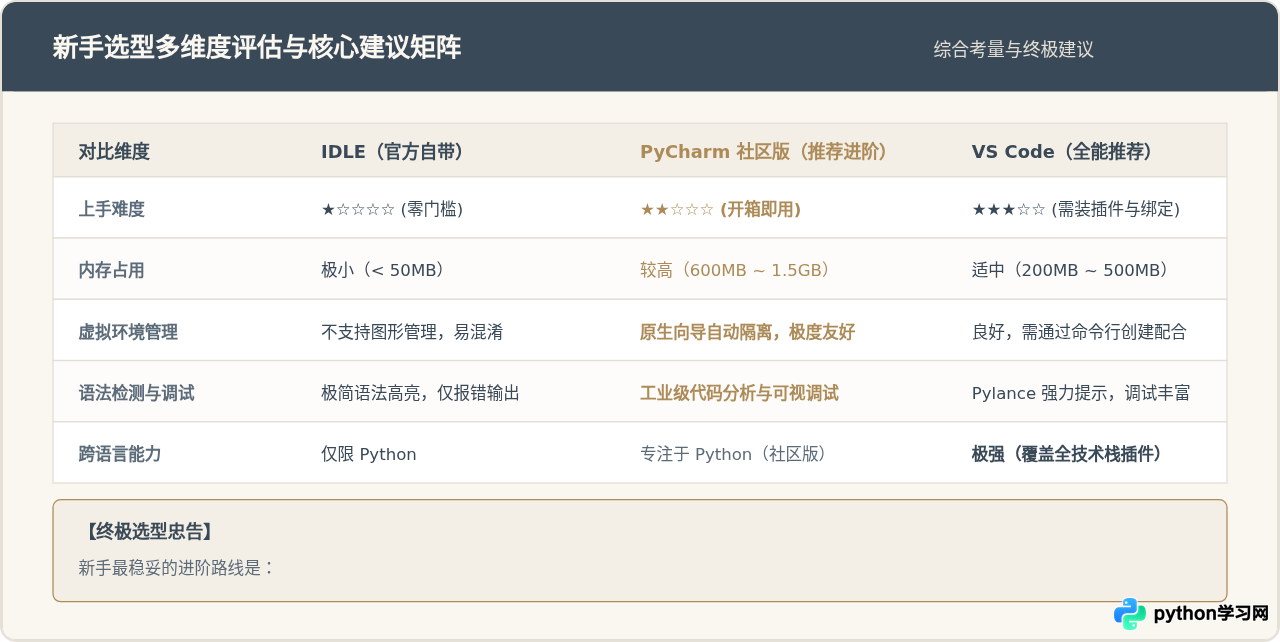
Task: Click the heading '【终极选型忠告】'
Action: click(150, 532)
